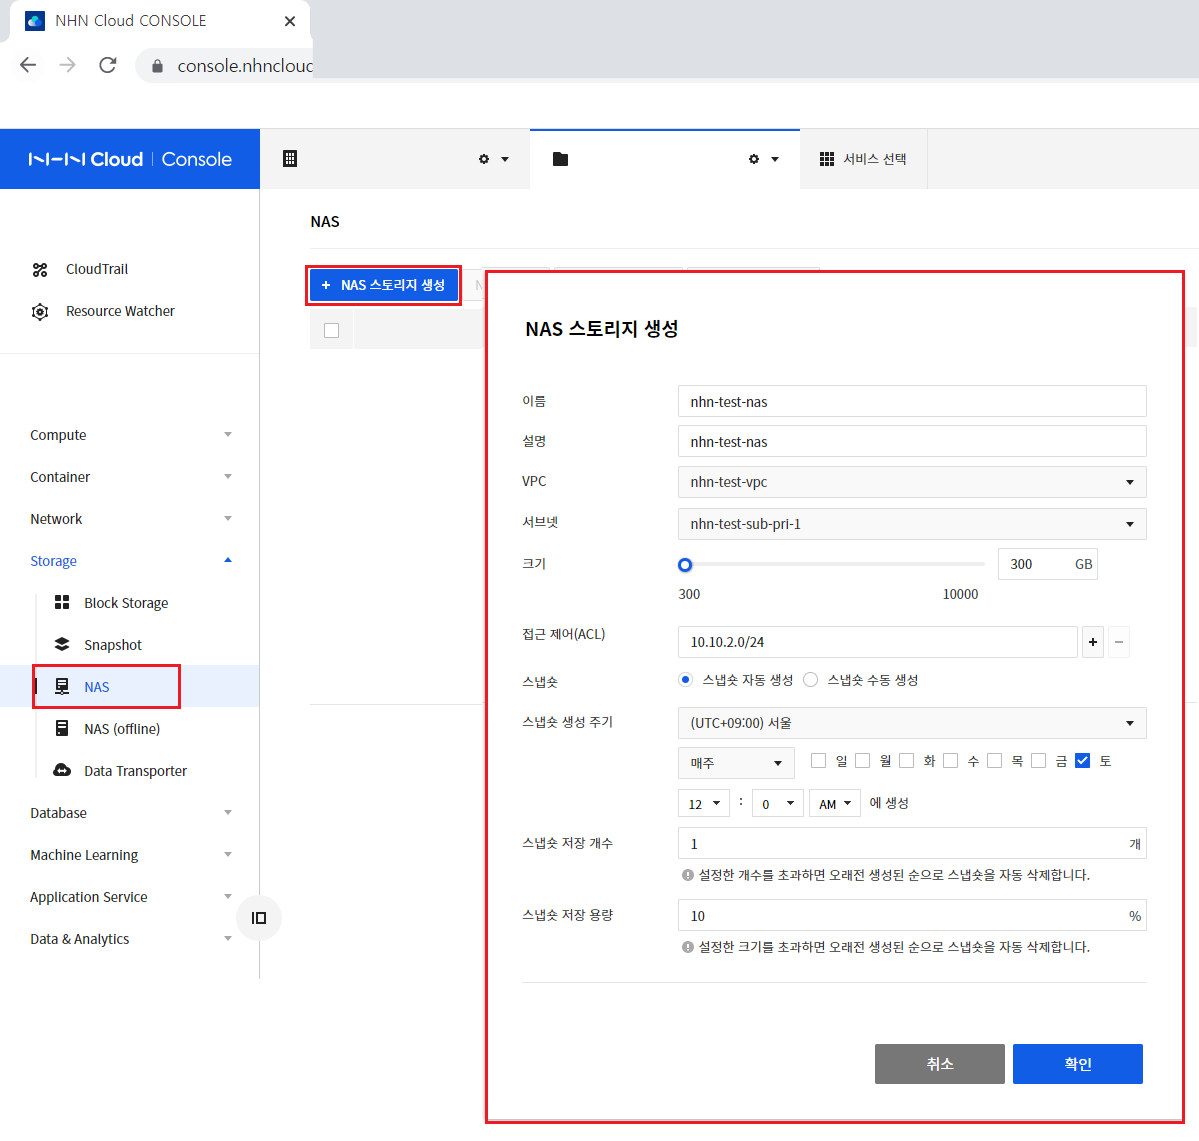
Task: Toggle the NAS list select-all checkbox
Action: point(331,330)
